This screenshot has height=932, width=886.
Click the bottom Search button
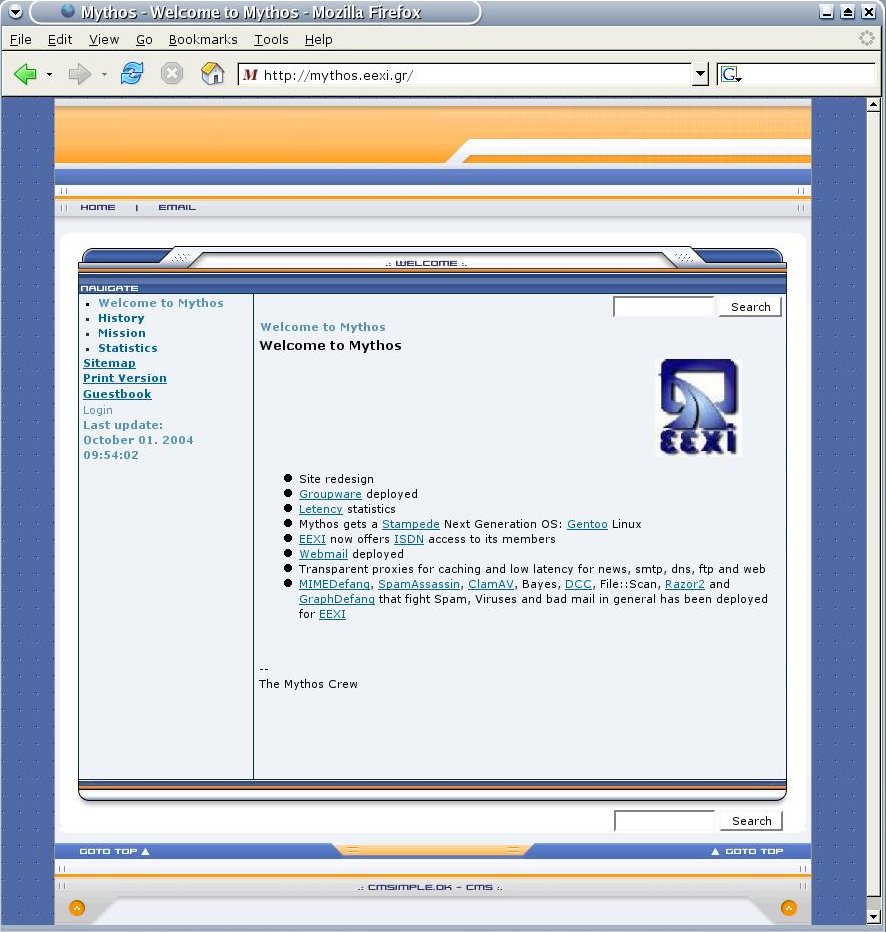751,821
